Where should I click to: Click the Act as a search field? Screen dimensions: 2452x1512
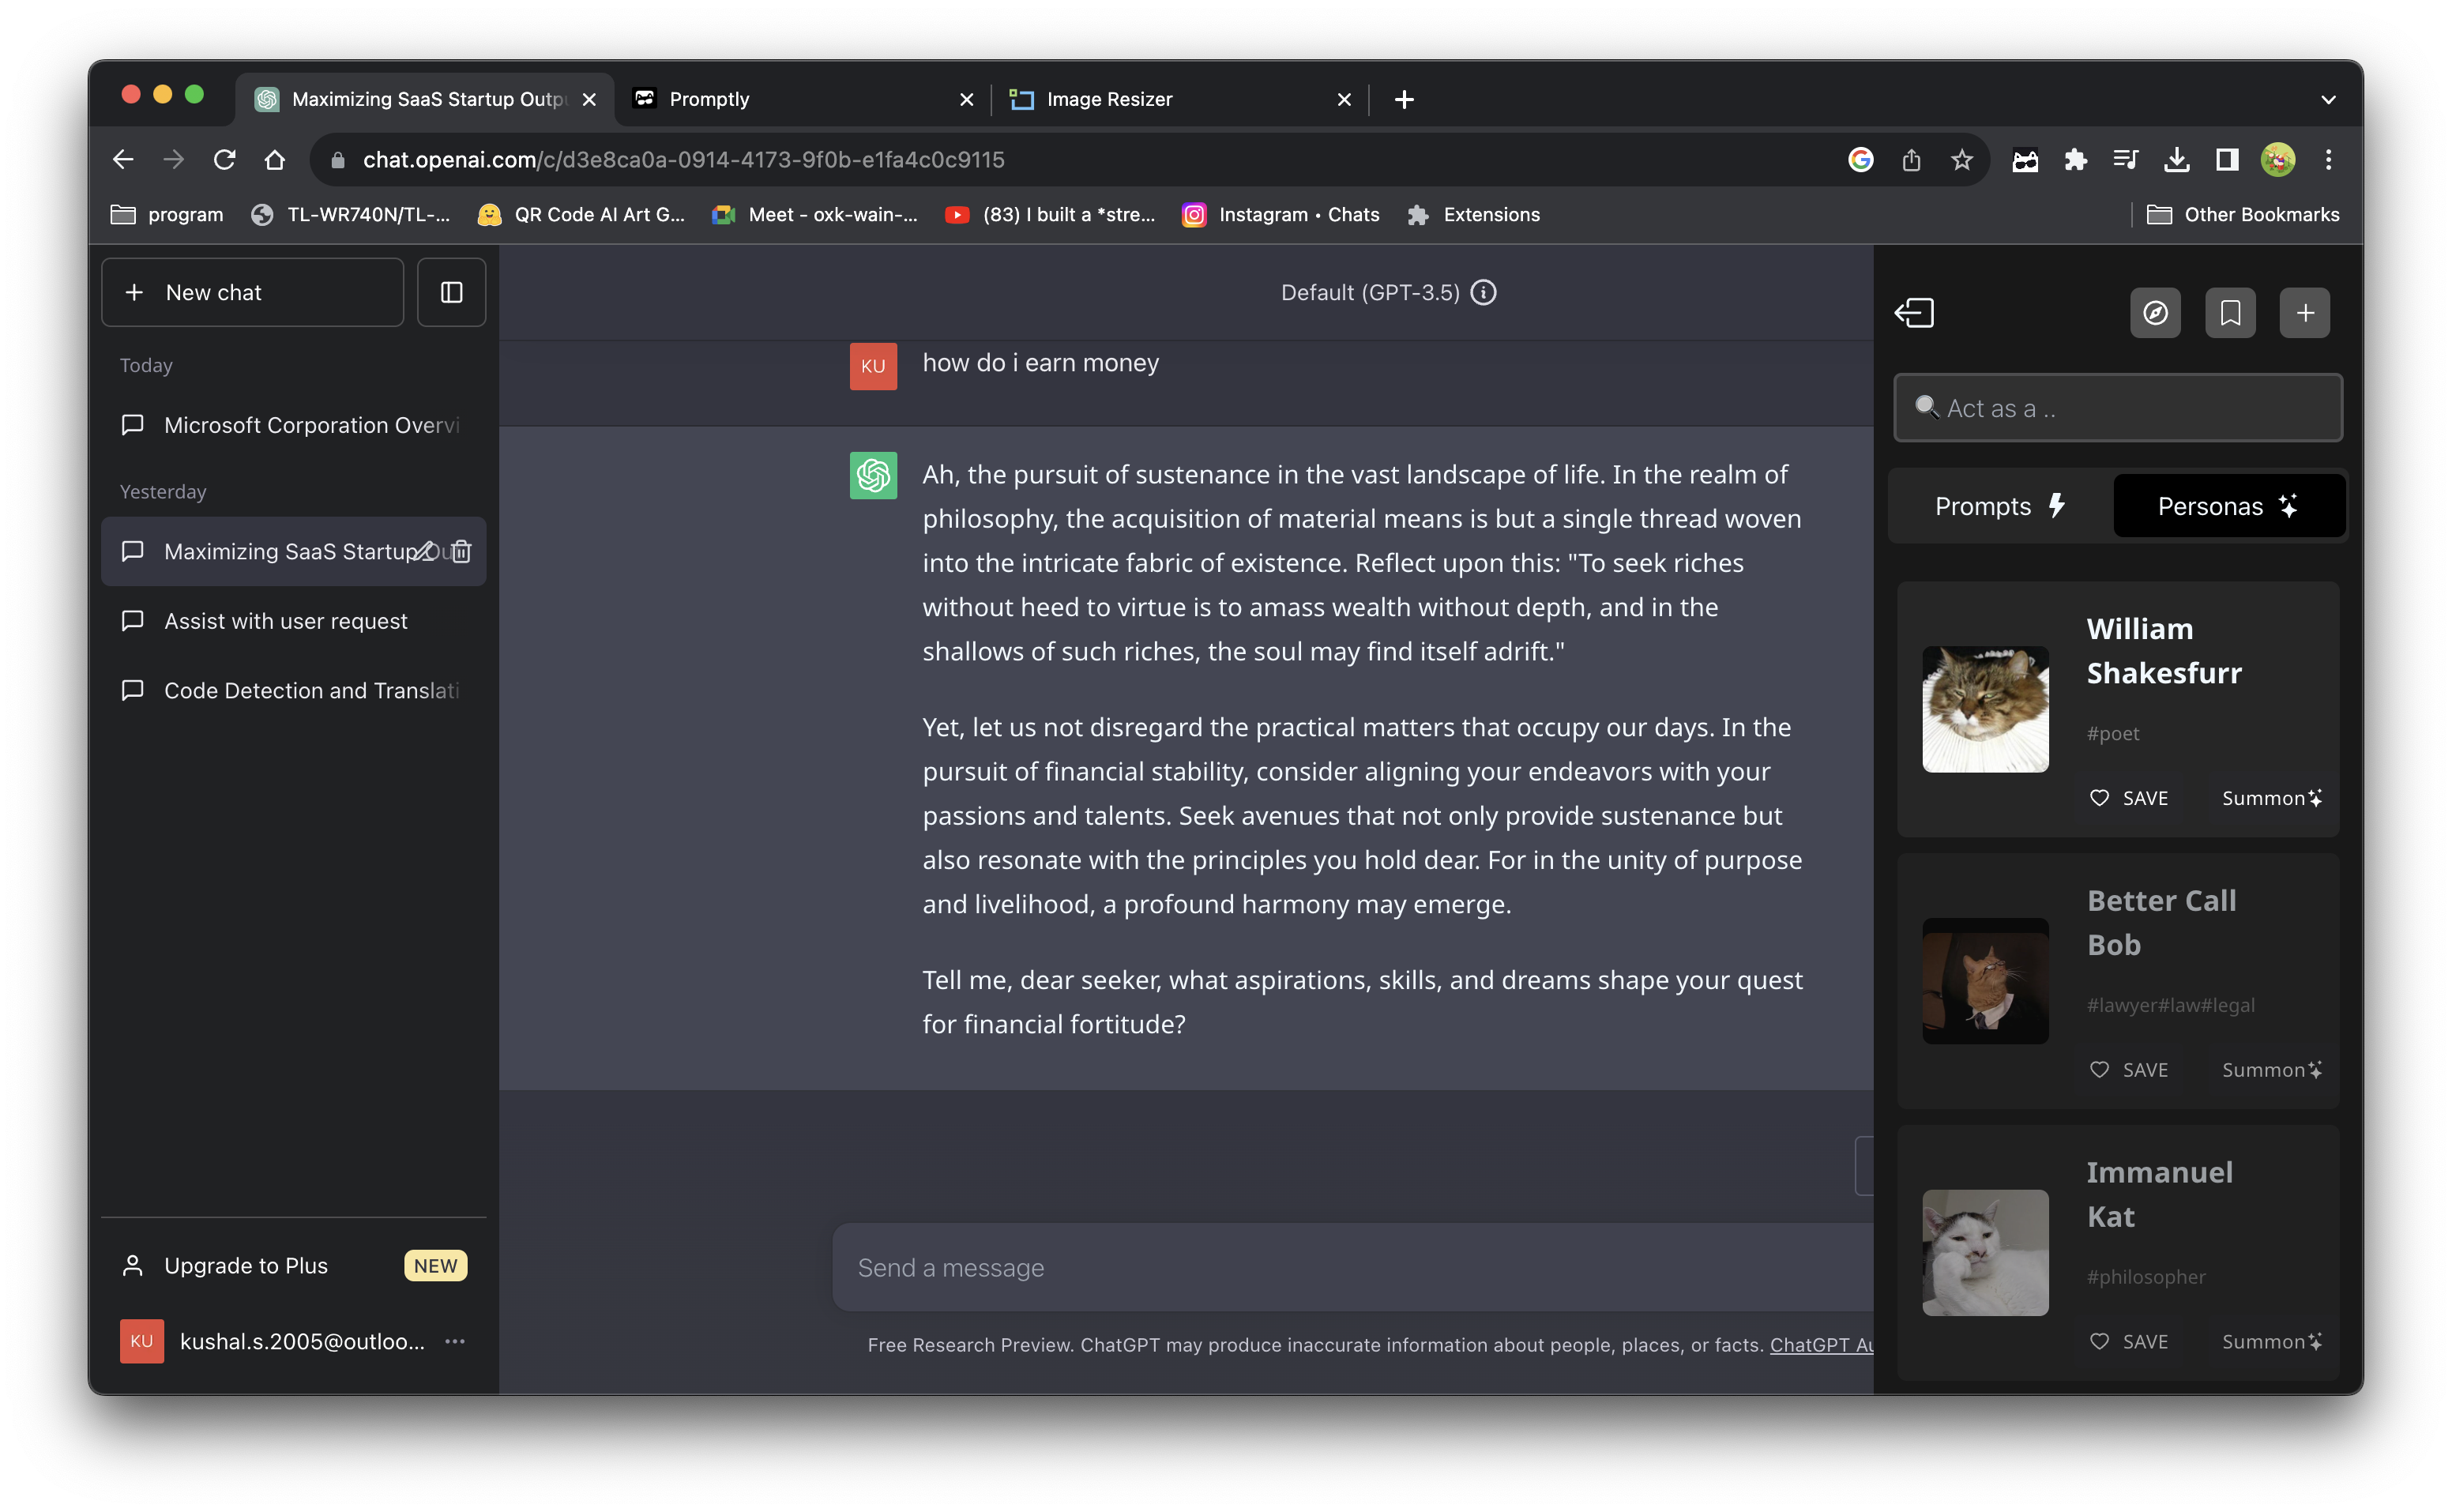2118,408
